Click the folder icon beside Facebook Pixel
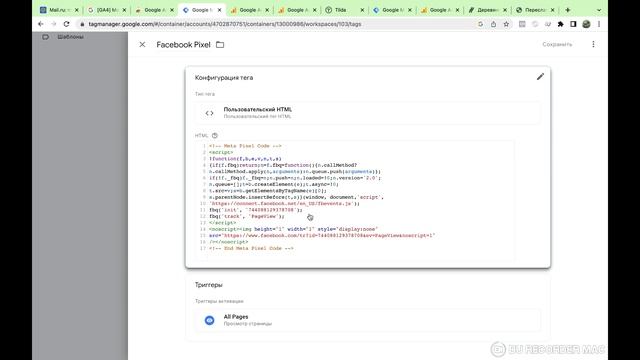 220,44
